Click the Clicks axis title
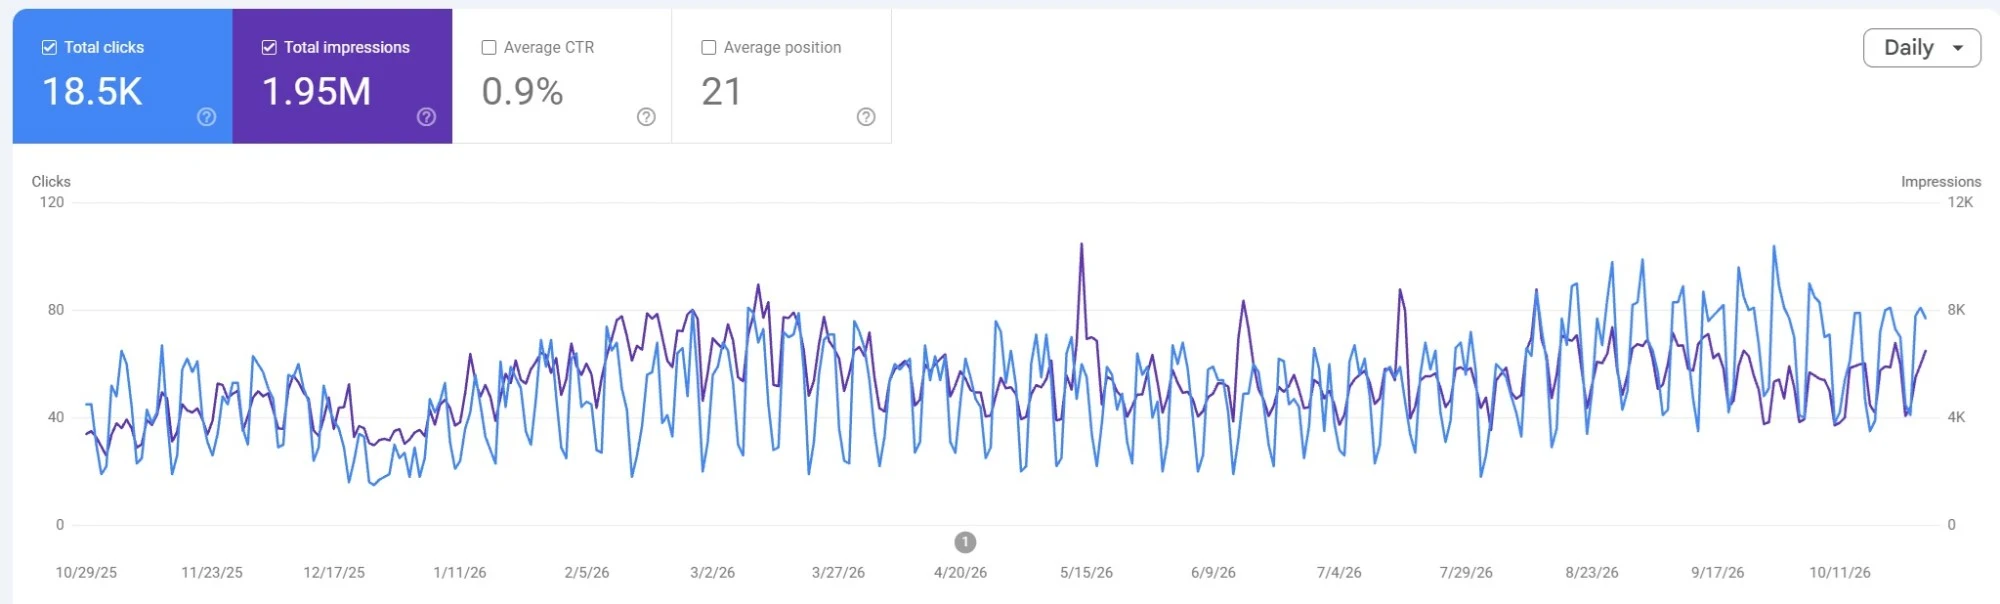The height and width of the screenshot is (604, 2000). coord(51,182)
